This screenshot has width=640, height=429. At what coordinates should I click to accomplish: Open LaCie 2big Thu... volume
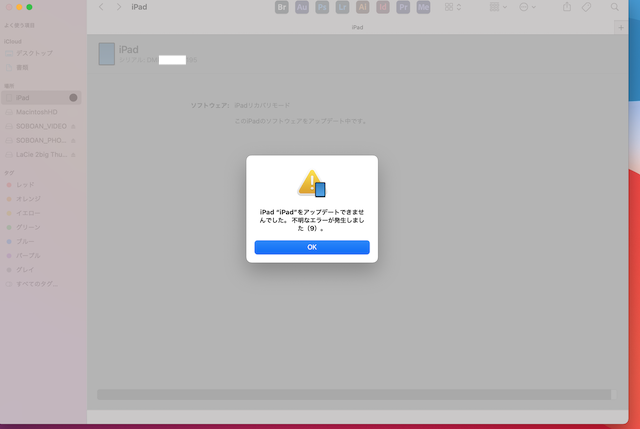(x=41, y=155)
